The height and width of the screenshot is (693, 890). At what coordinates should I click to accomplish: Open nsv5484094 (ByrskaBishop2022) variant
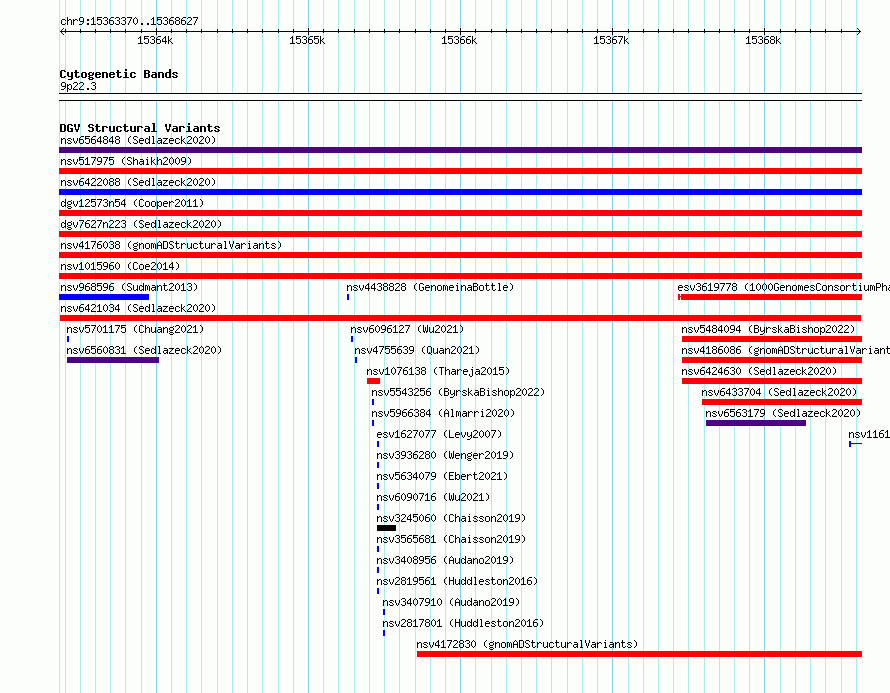(x=768, y=329)
